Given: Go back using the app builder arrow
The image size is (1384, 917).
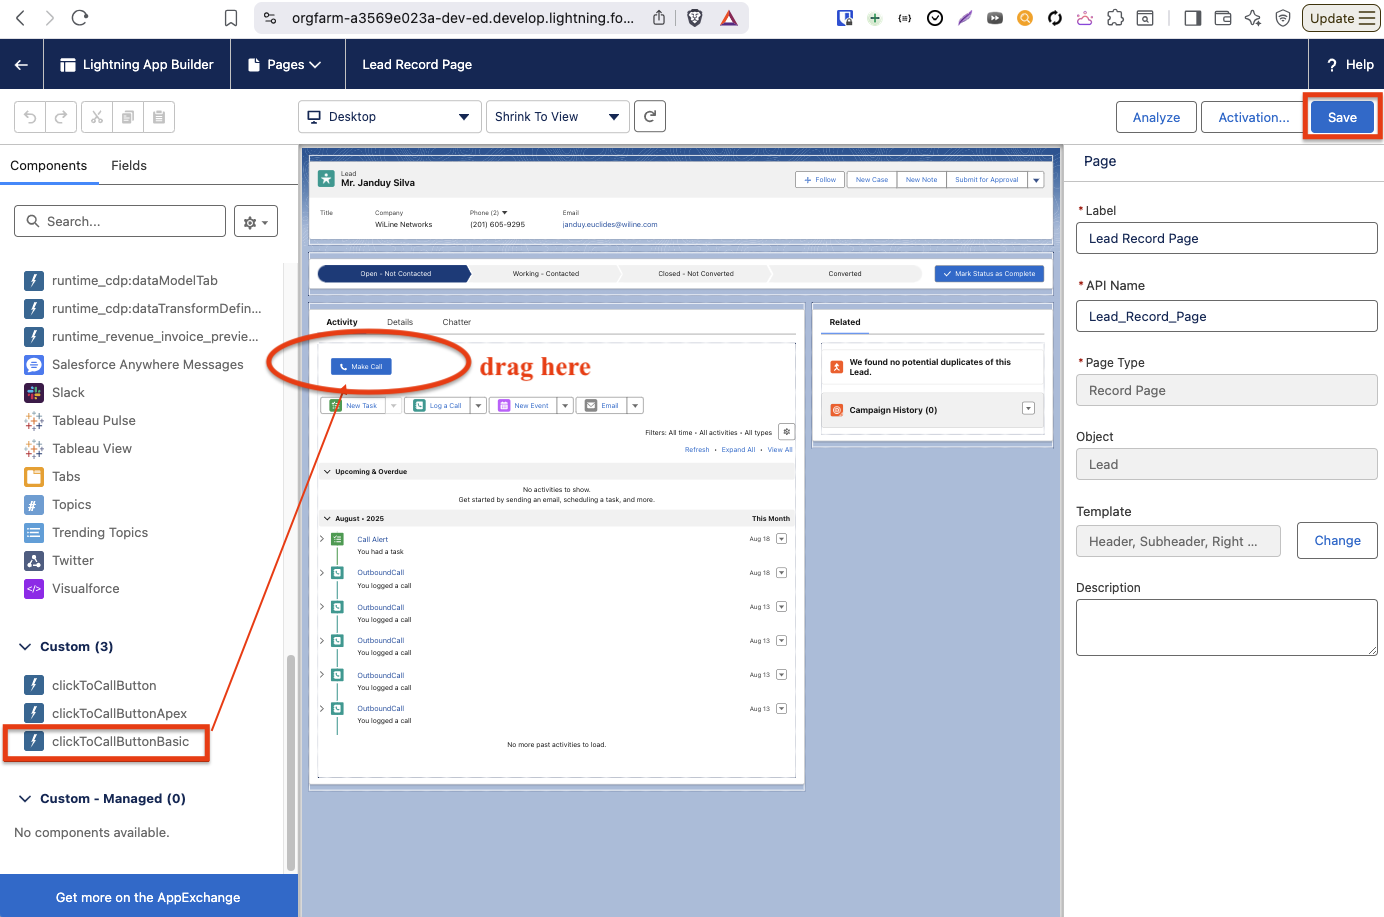Looking at the screenshot, I should tap(21, 65).
